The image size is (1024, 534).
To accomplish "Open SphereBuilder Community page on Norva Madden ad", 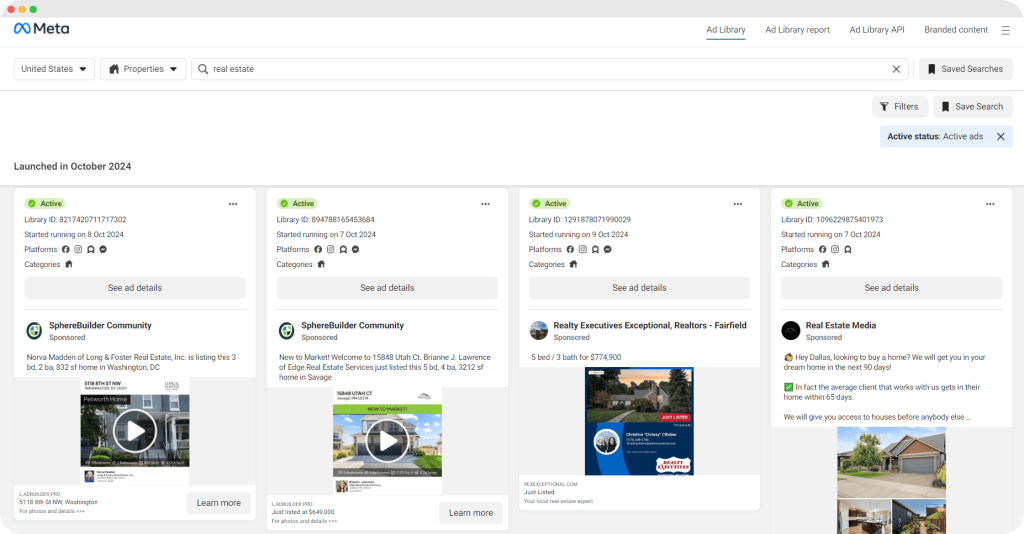I will click(100, 325).
